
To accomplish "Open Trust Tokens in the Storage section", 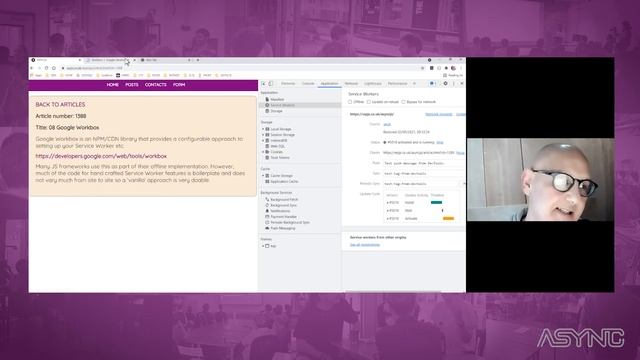I will click(280, 158).
